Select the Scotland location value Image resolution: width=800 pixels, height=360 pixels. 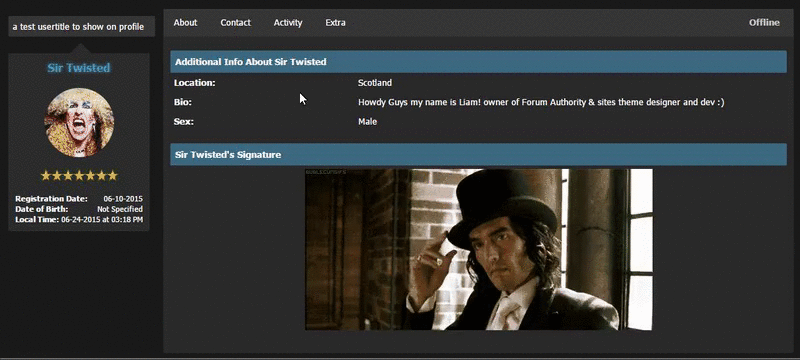(374, 83)
